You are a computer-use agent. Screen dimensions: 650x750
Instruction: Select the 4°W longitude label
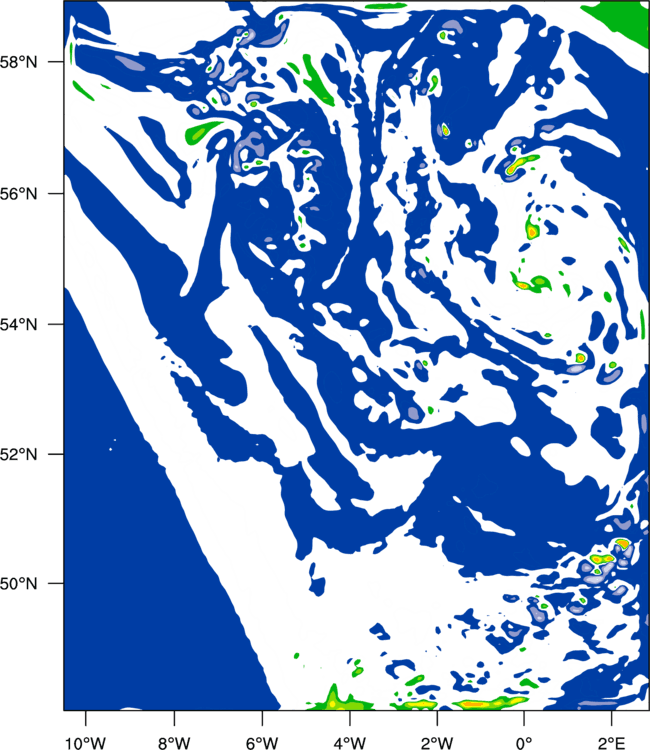(x=350, y=743)
